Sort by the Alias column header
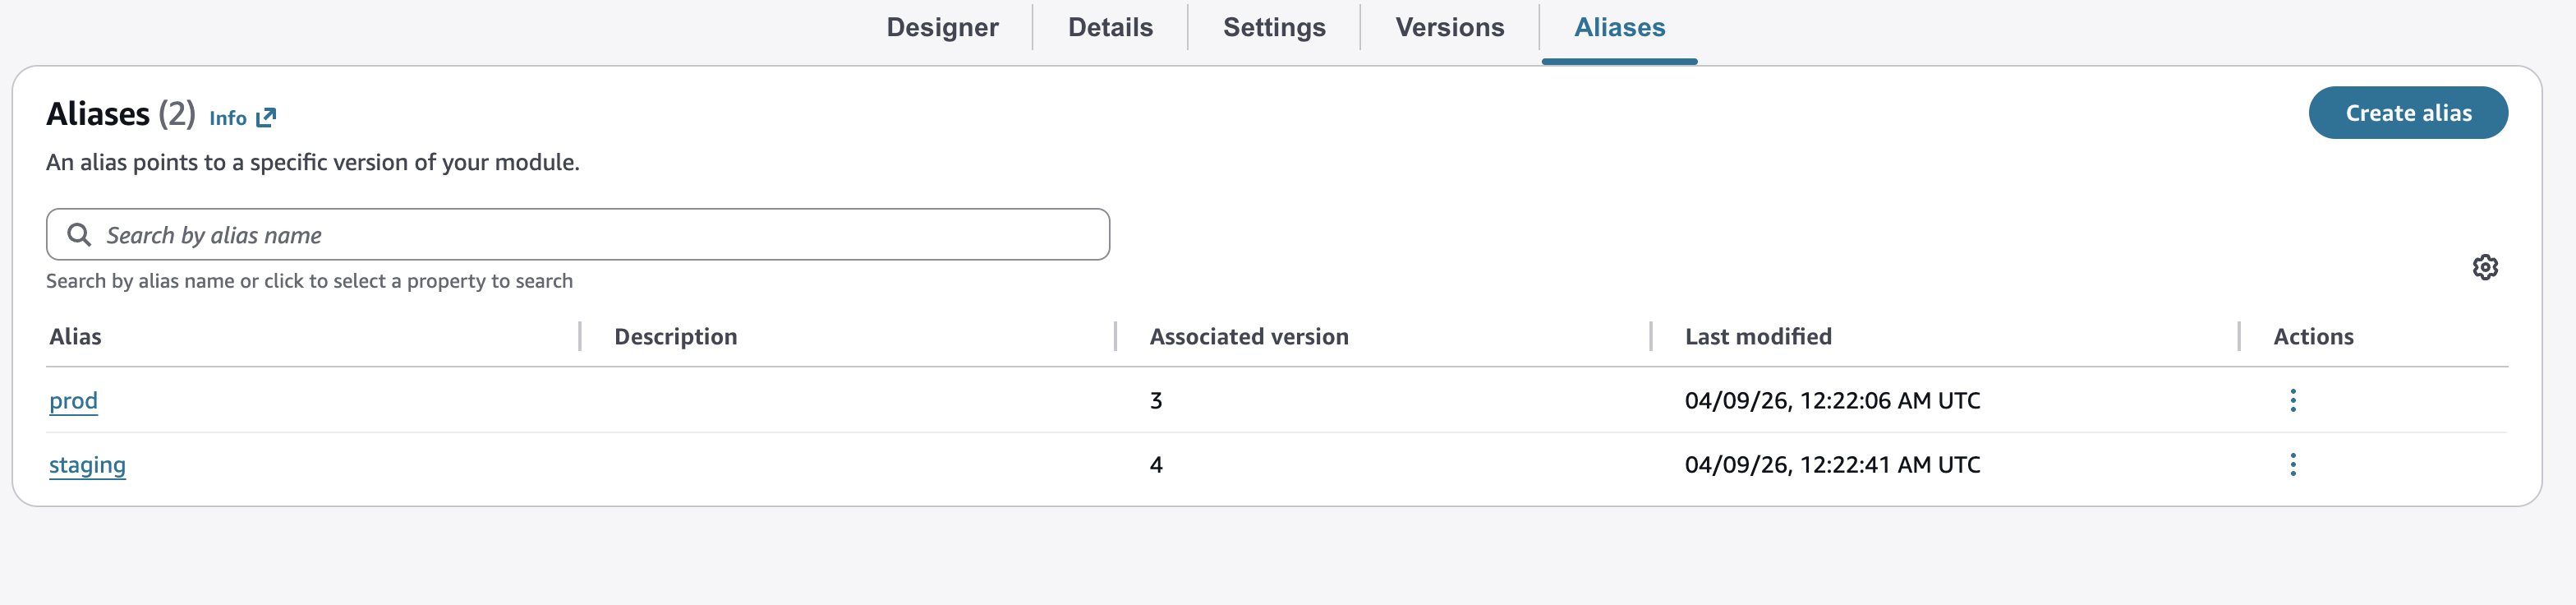 click(x=75, y=337)
